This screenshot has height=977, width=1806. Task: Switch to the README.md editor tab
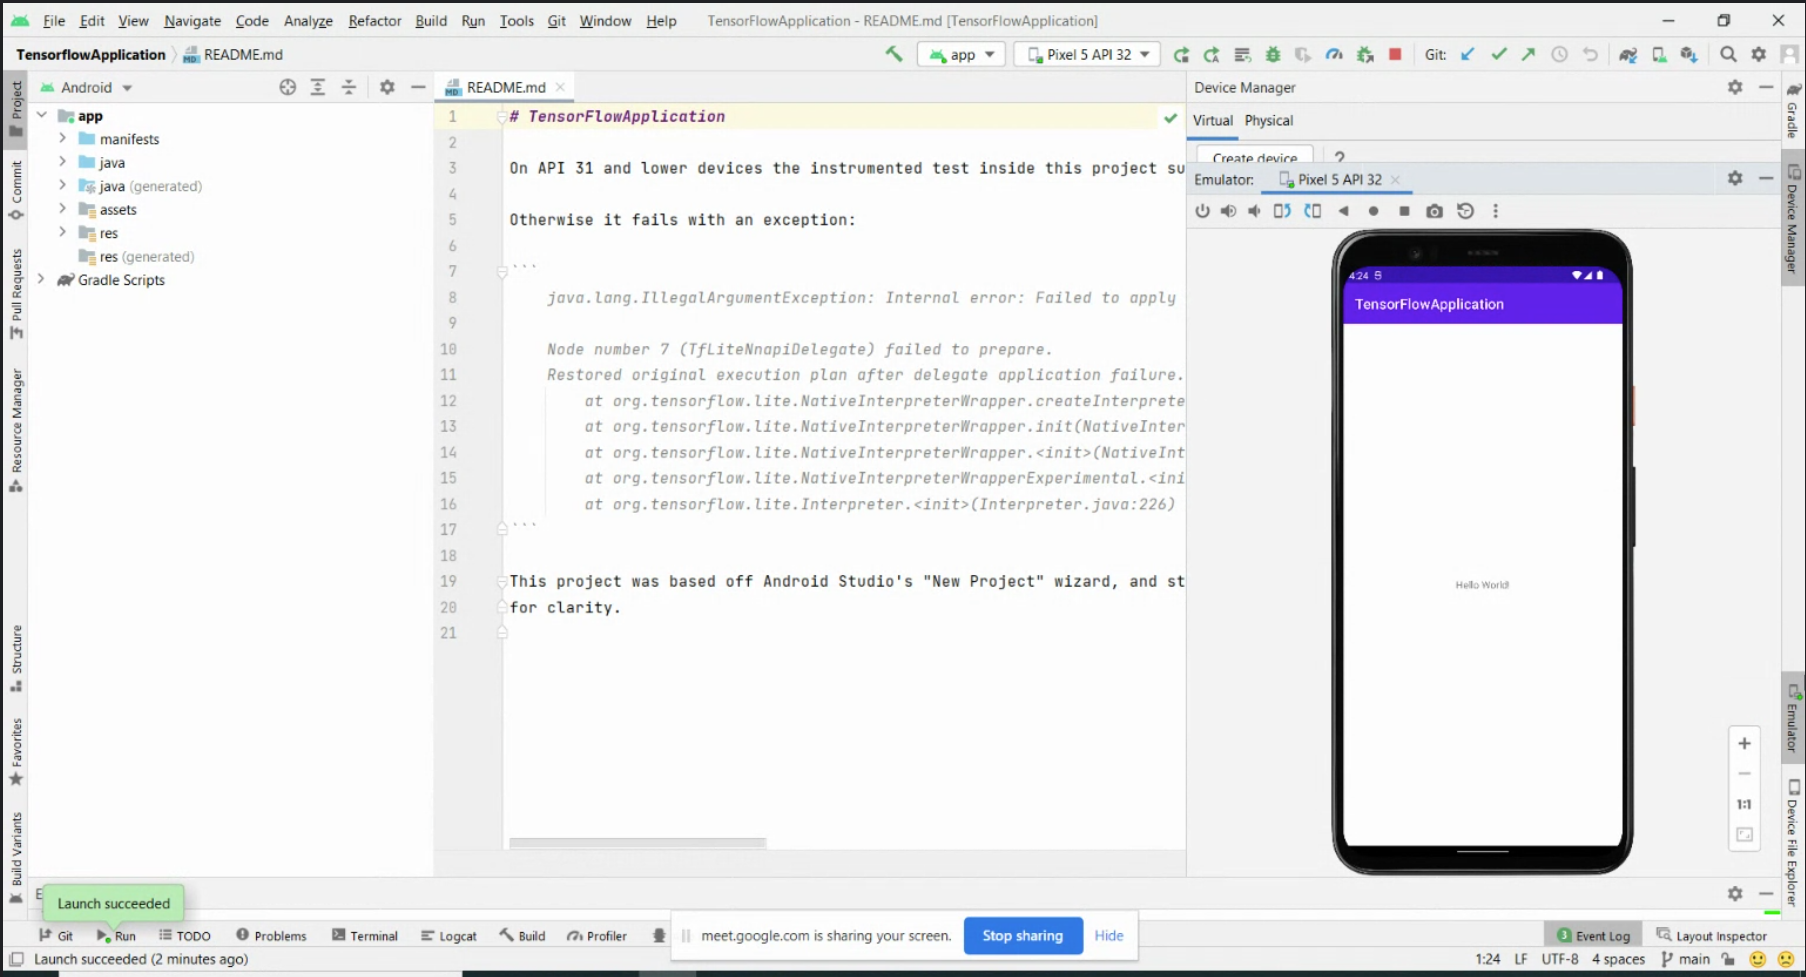[x=505, y=87]
